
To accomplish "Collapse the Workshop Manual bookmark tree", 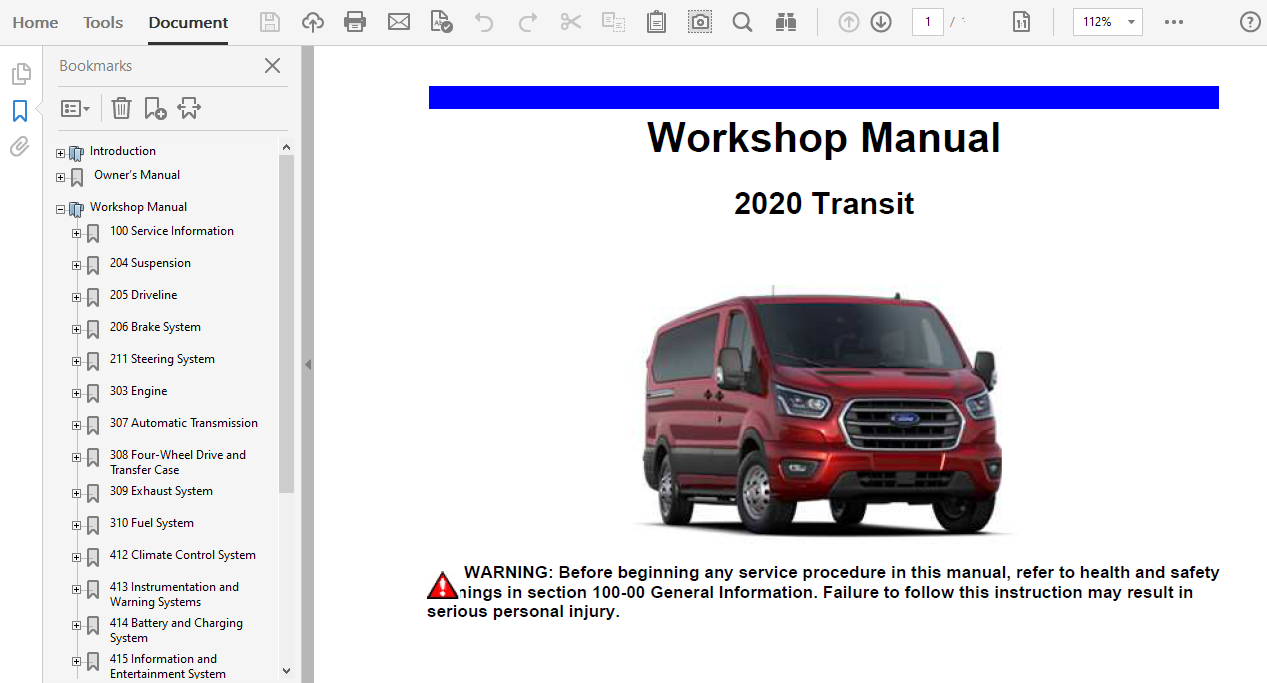I will point(60,209).
